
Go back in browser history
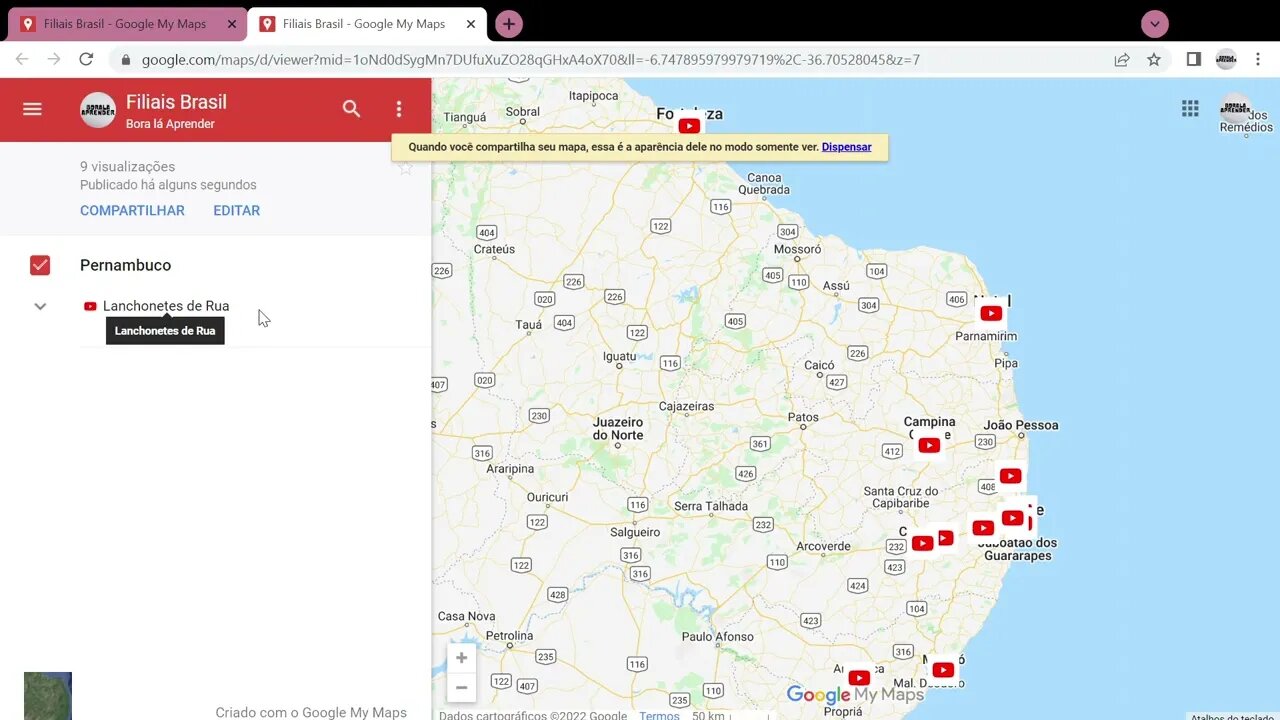pos(22,60)
